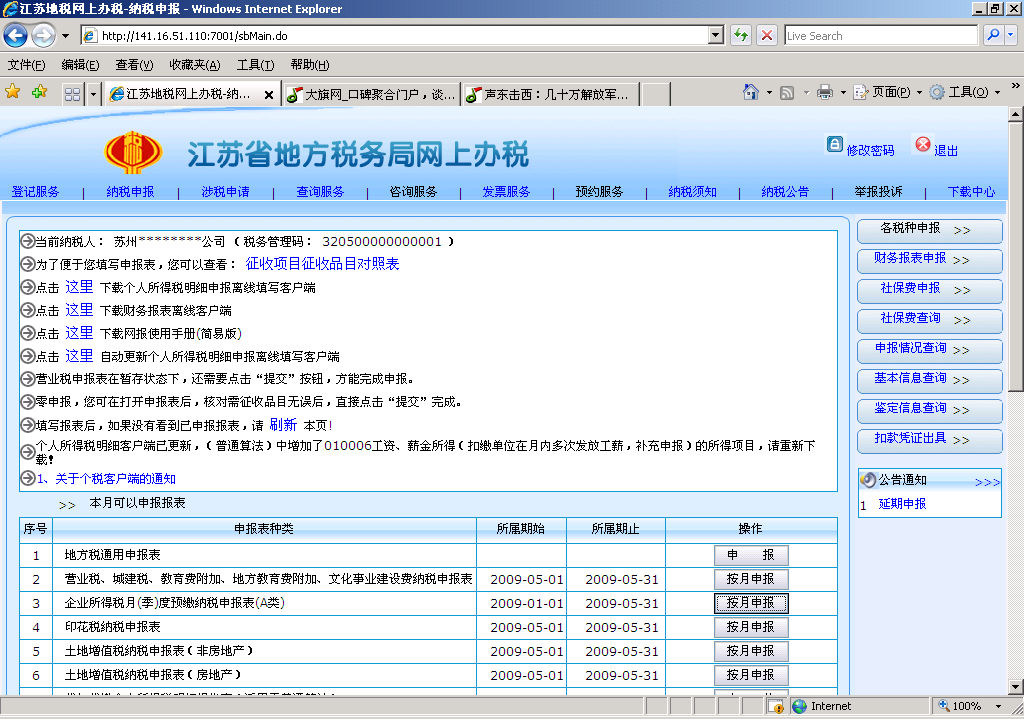Open the 征收项目征收品目对照表 link

(322, 264)
